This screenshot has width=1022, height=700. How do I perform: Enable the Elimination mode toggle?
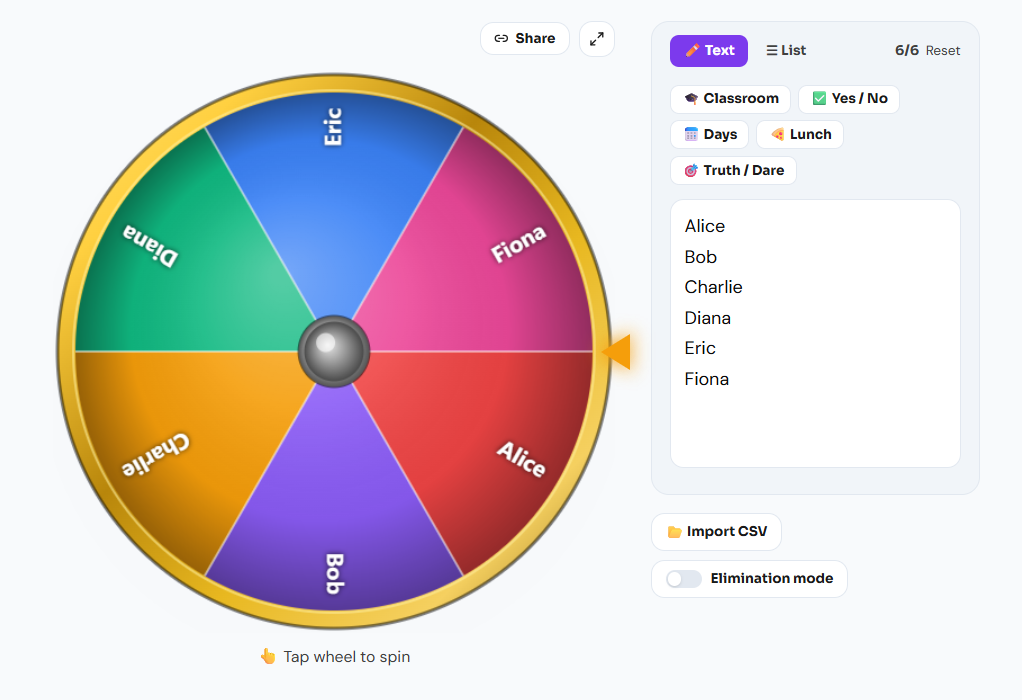point(684,579)
